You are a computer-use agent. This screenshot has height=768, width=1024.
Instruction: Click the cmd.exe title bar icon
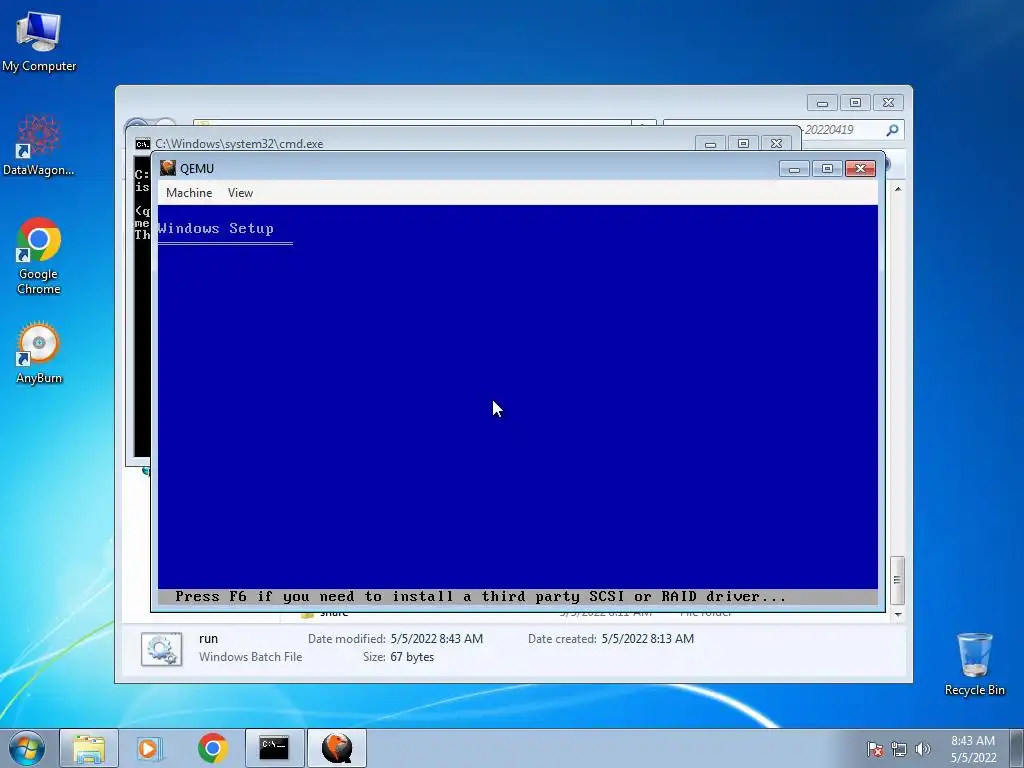click(142, 144)
